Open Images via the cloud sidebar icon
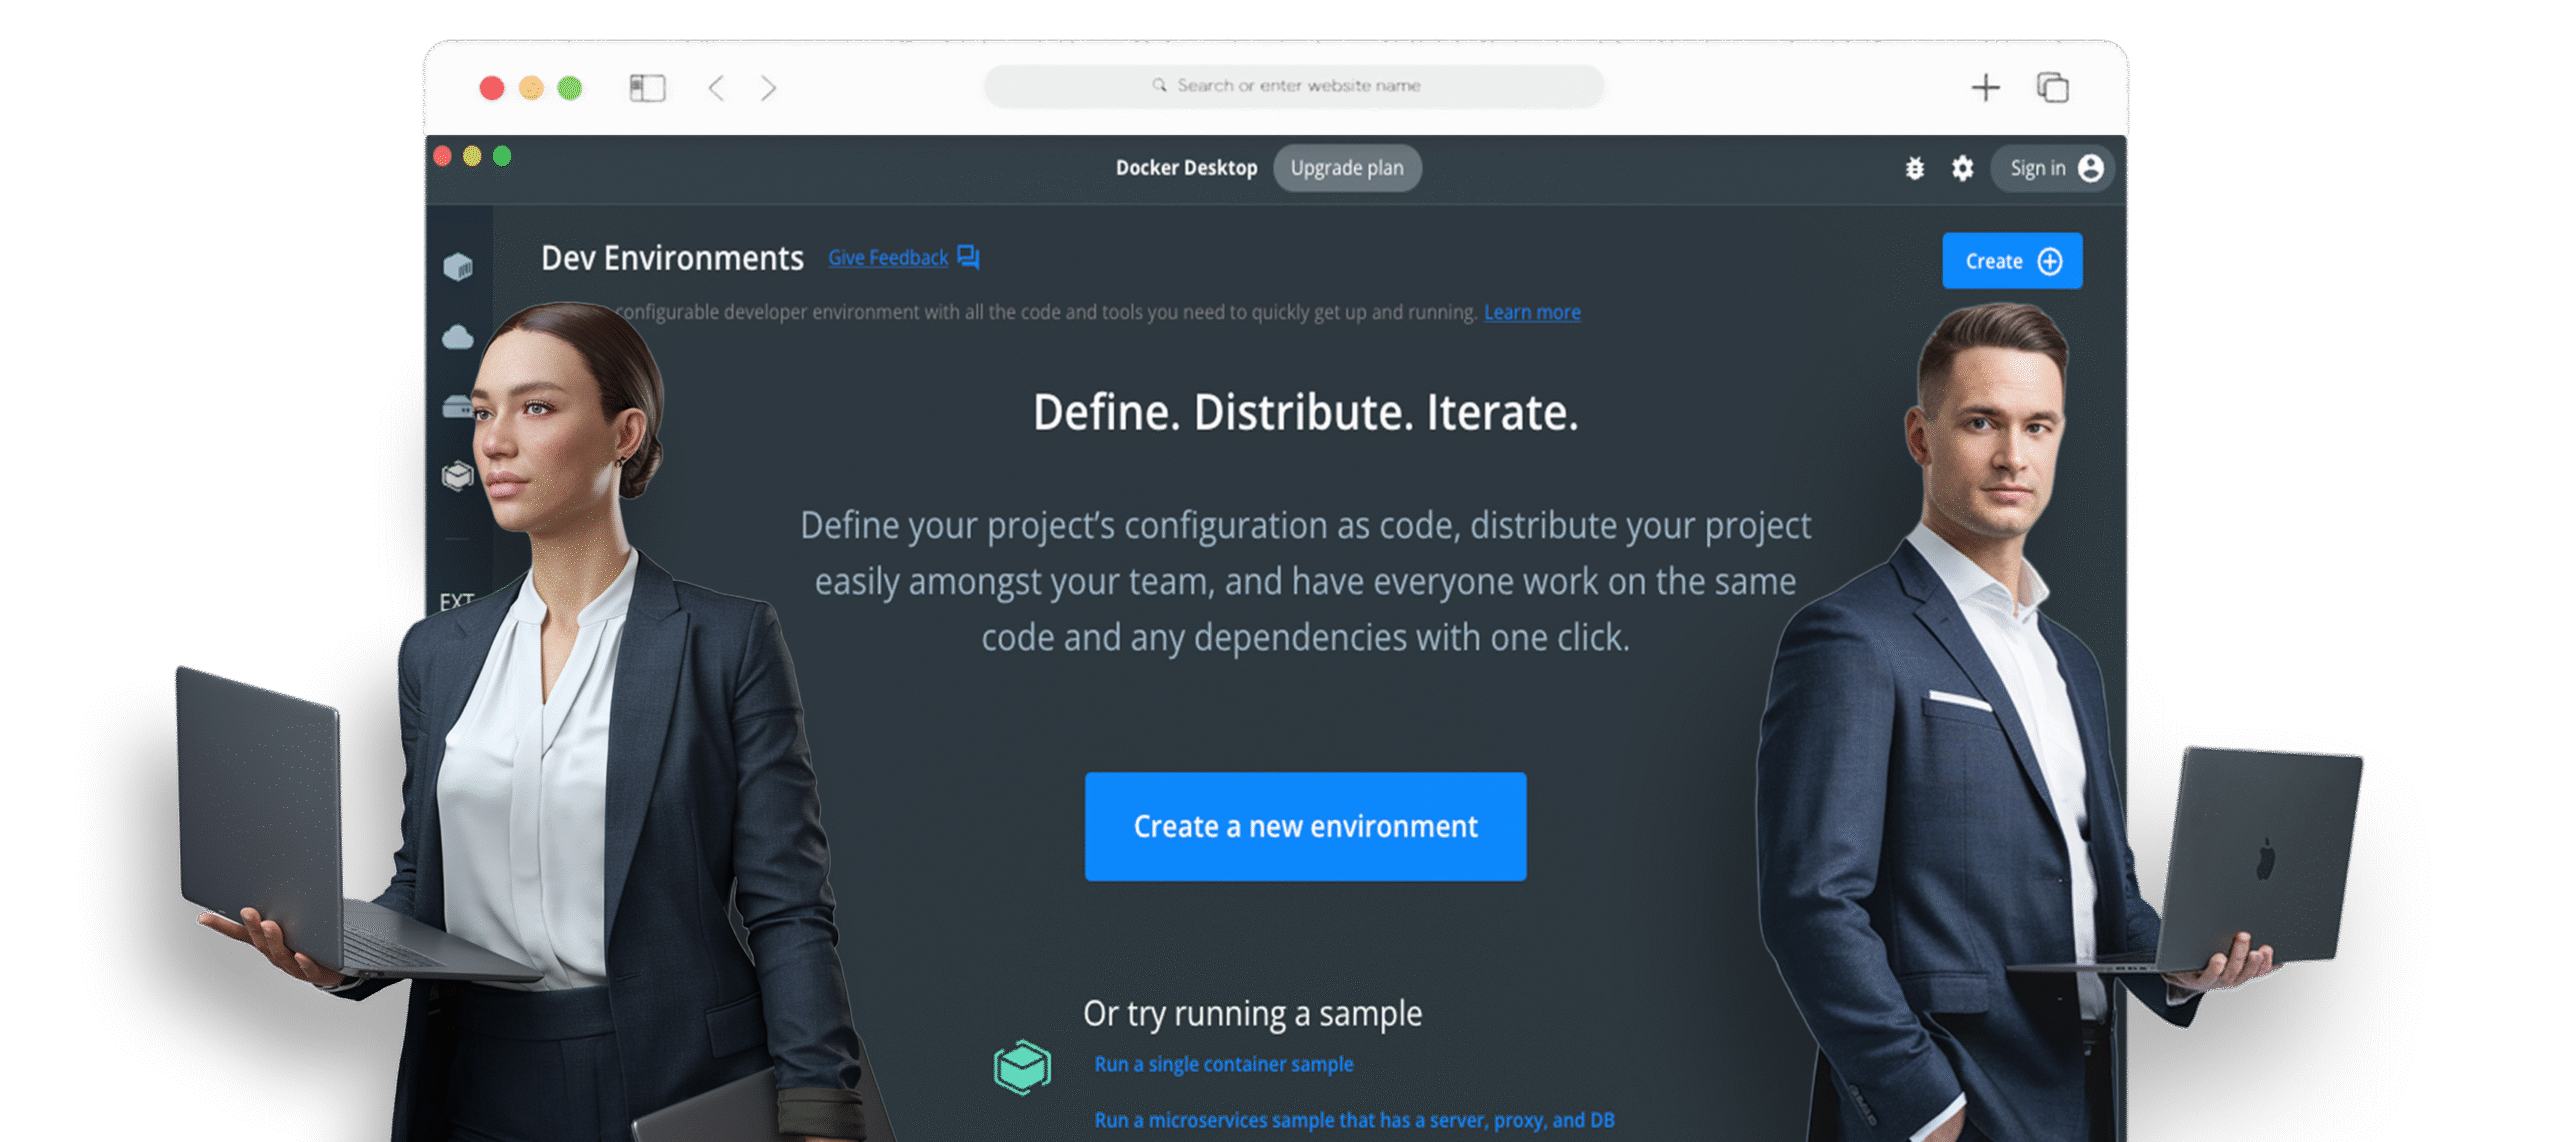Screen dimensions: 2560x1142 tap(458, 337)
